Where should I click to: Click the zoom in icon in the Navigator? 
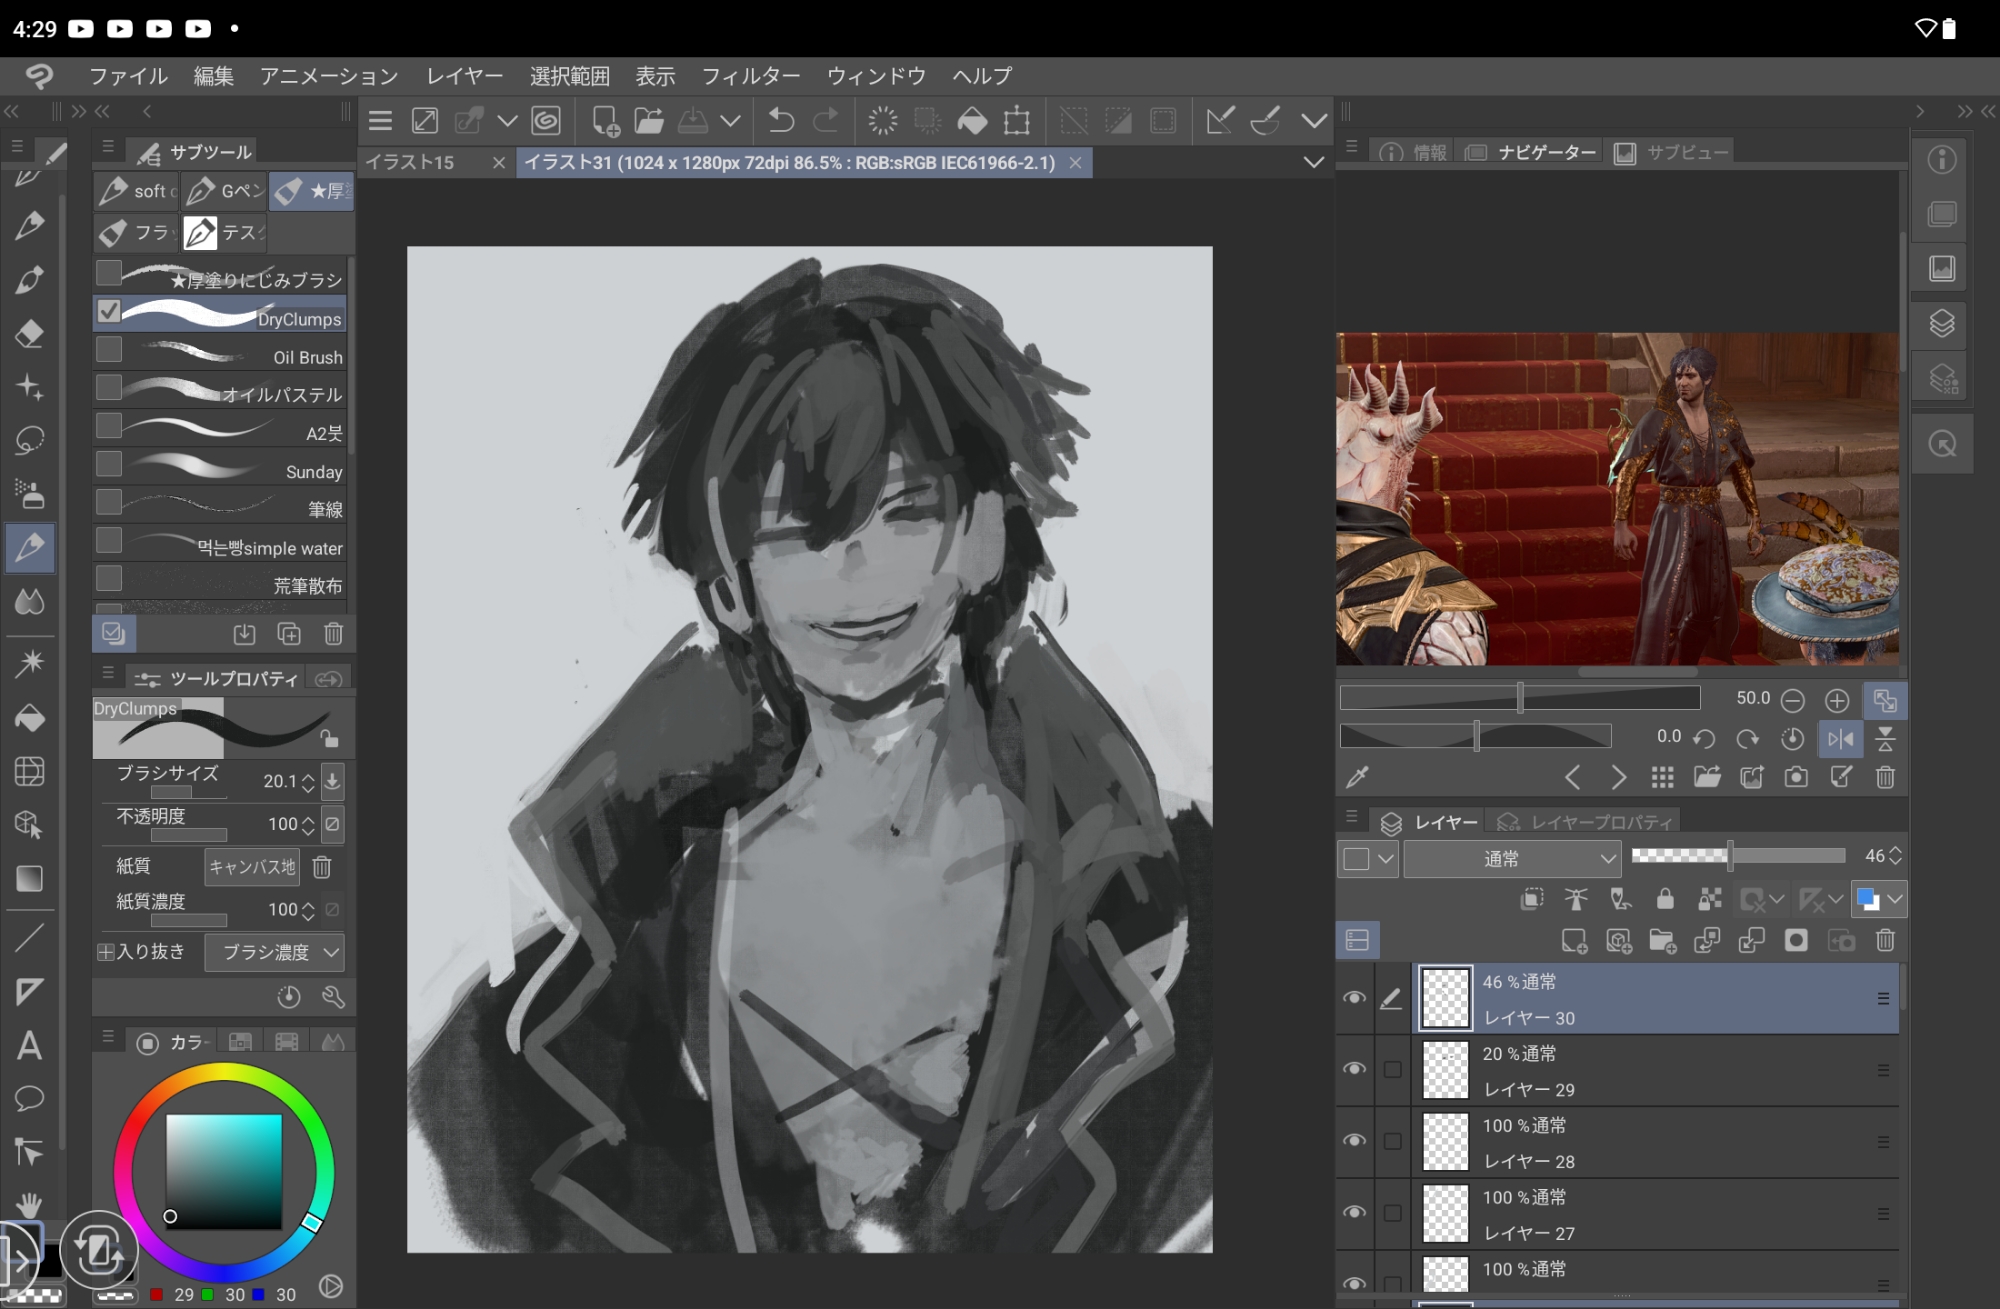click(1837, 700)
